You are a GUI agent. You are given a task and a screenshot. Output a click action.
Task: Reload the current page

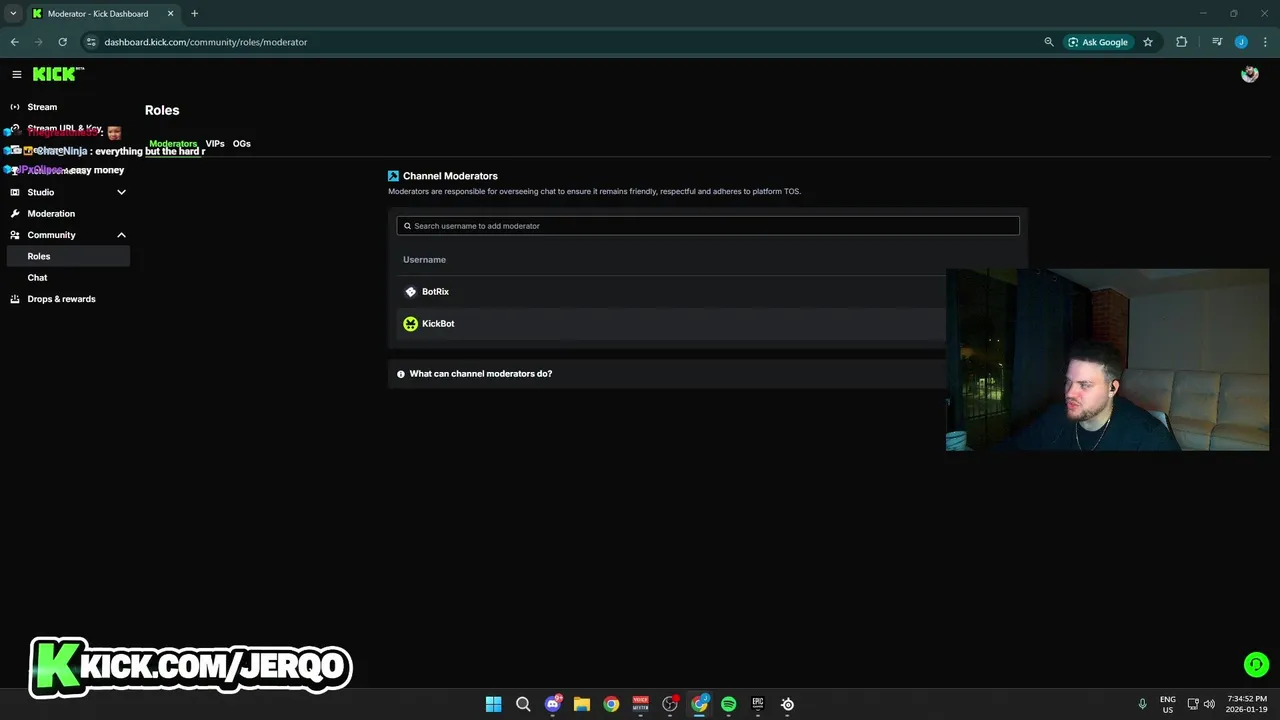[x=62, y=42]
